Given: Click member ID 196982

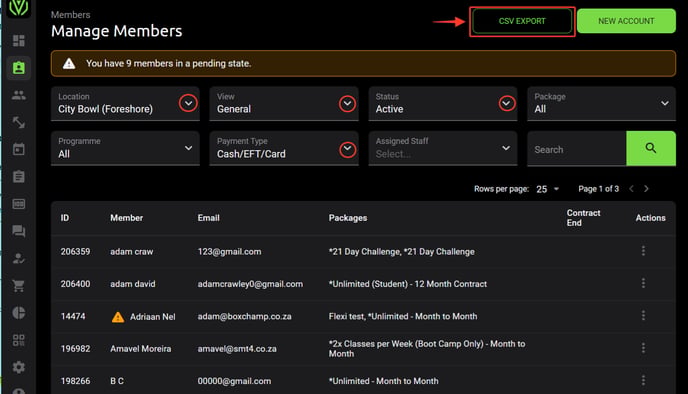Looking at the screenshot, I should pyautogui.click(x=75, y=349).
